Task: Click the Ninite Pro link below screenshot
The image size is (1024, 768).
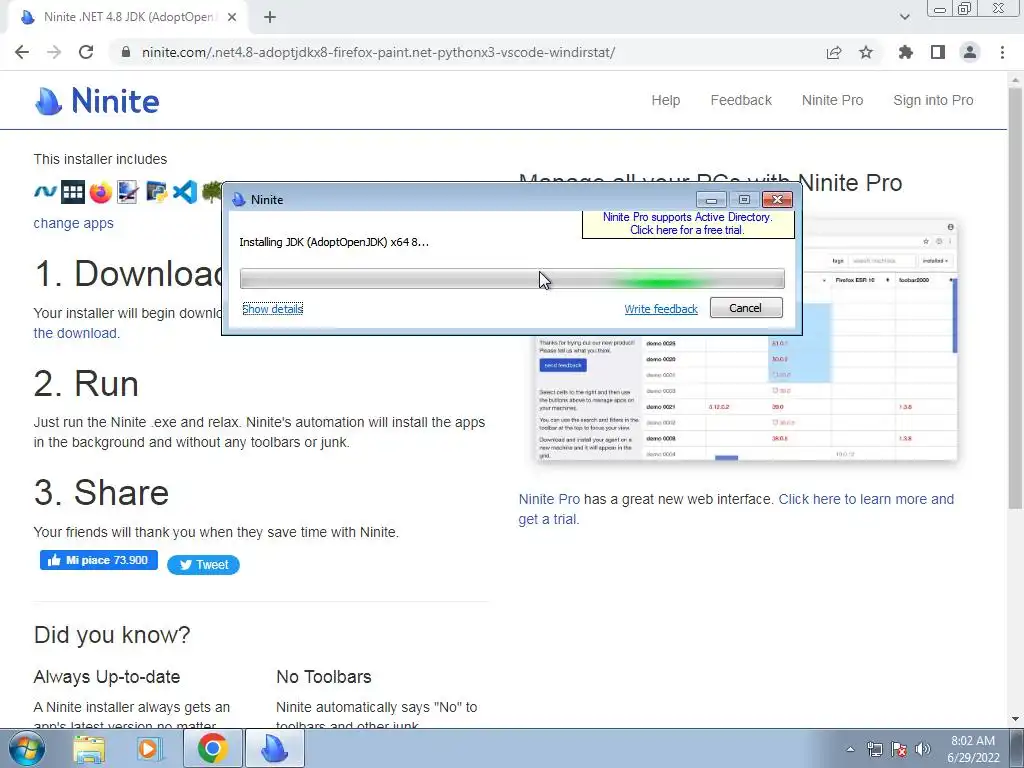Action: 549,499
